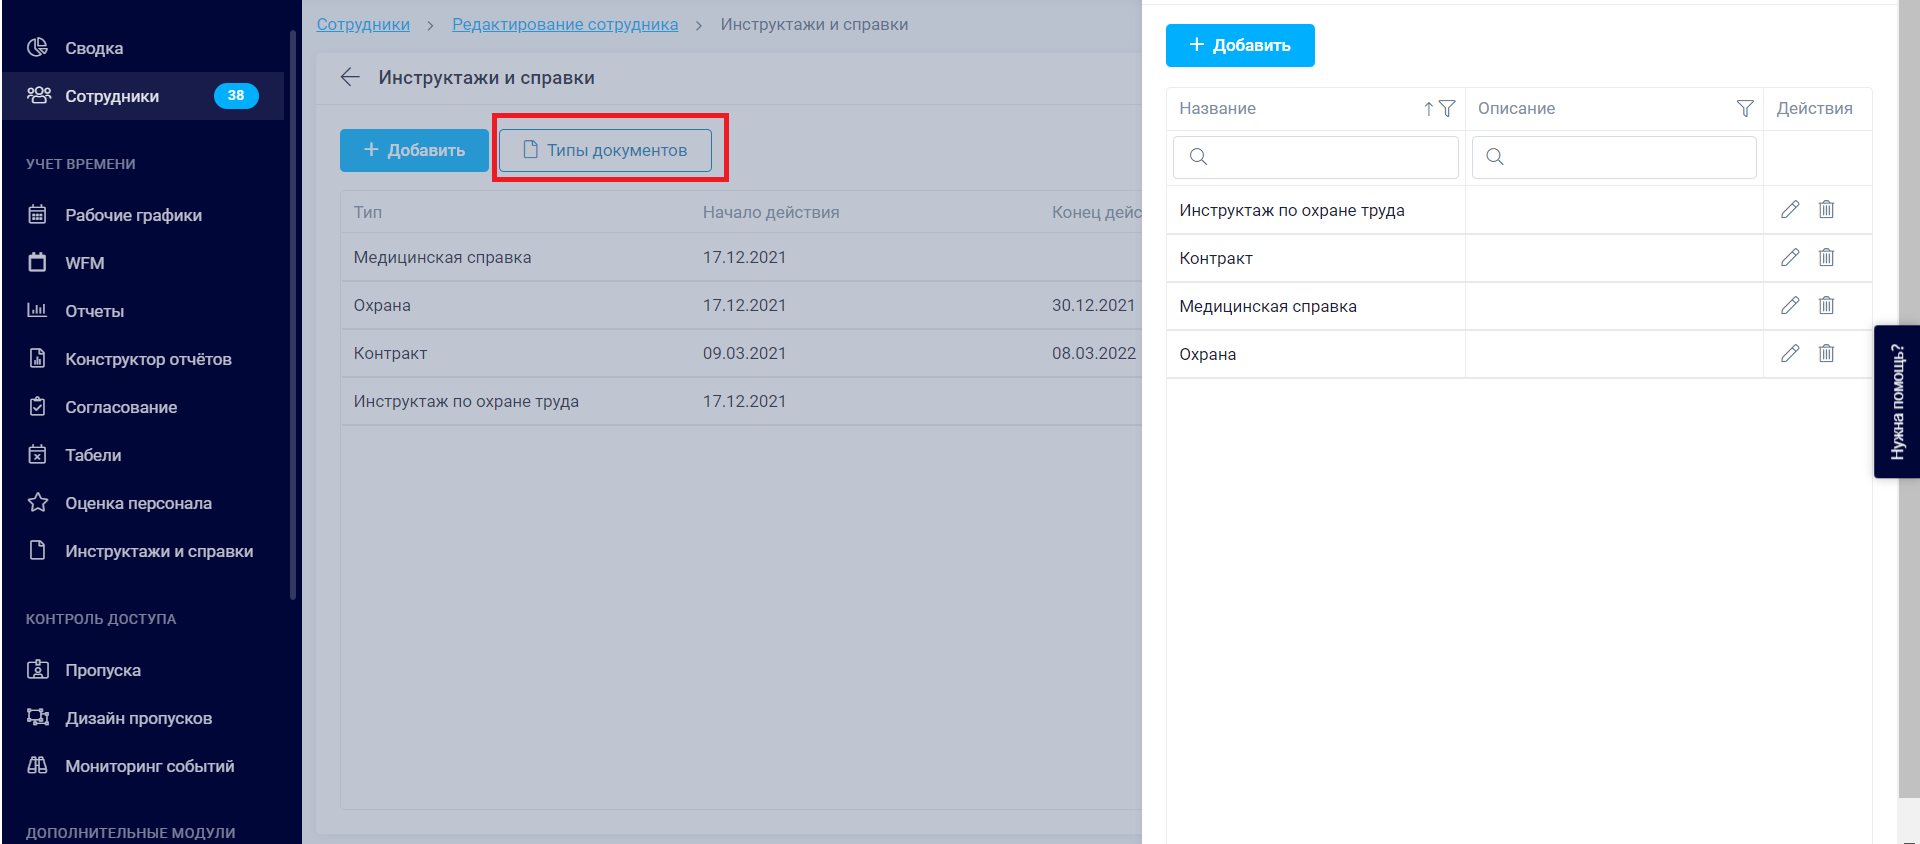The width and height of the screenshot is (1920, 844).
Task: Click the page vertical scrollbar at right
Action: (x=1909, y=400)
